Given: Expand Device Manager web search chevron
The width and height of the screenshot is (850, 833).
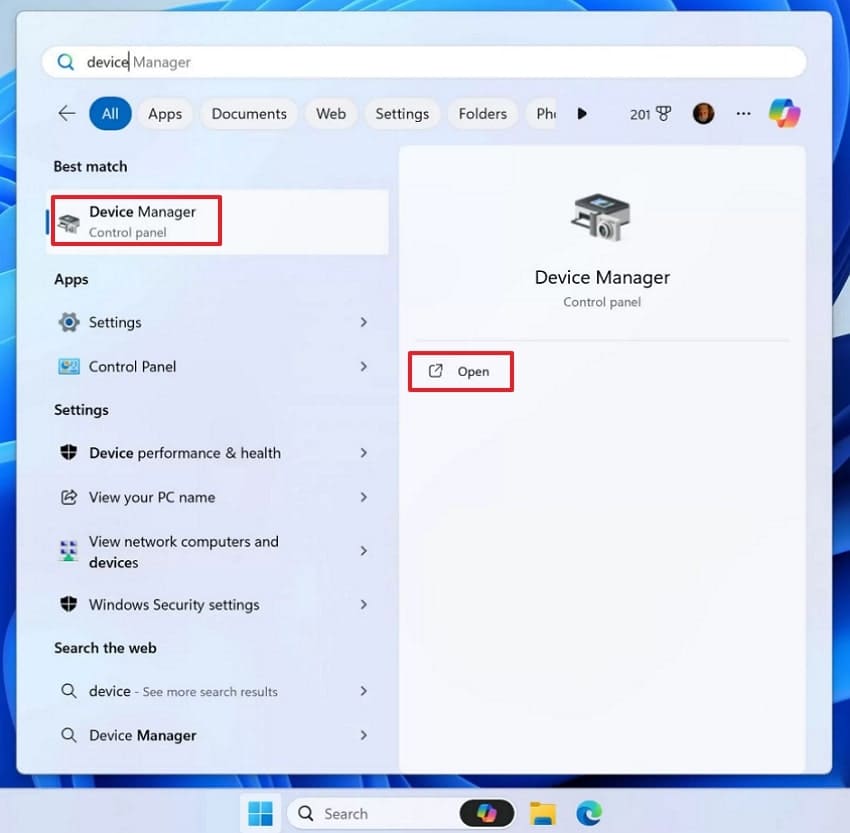Looking at the screenshot, I should (x=363, y=735).
